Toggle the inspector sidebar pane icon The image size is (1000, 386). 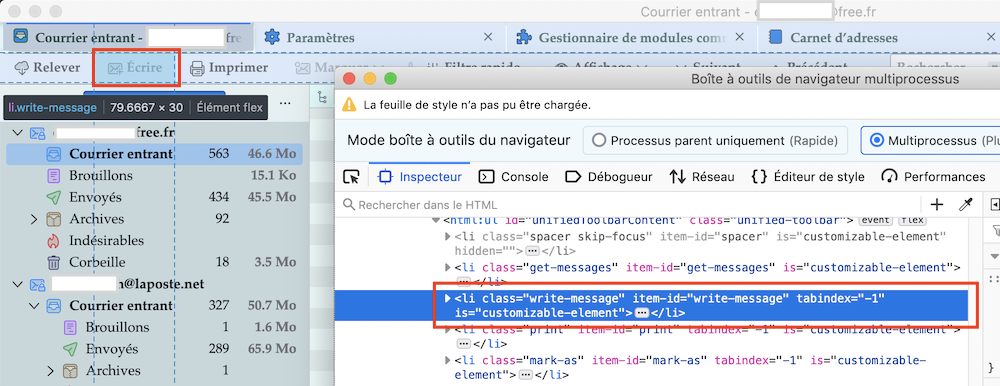click(996, 205)
